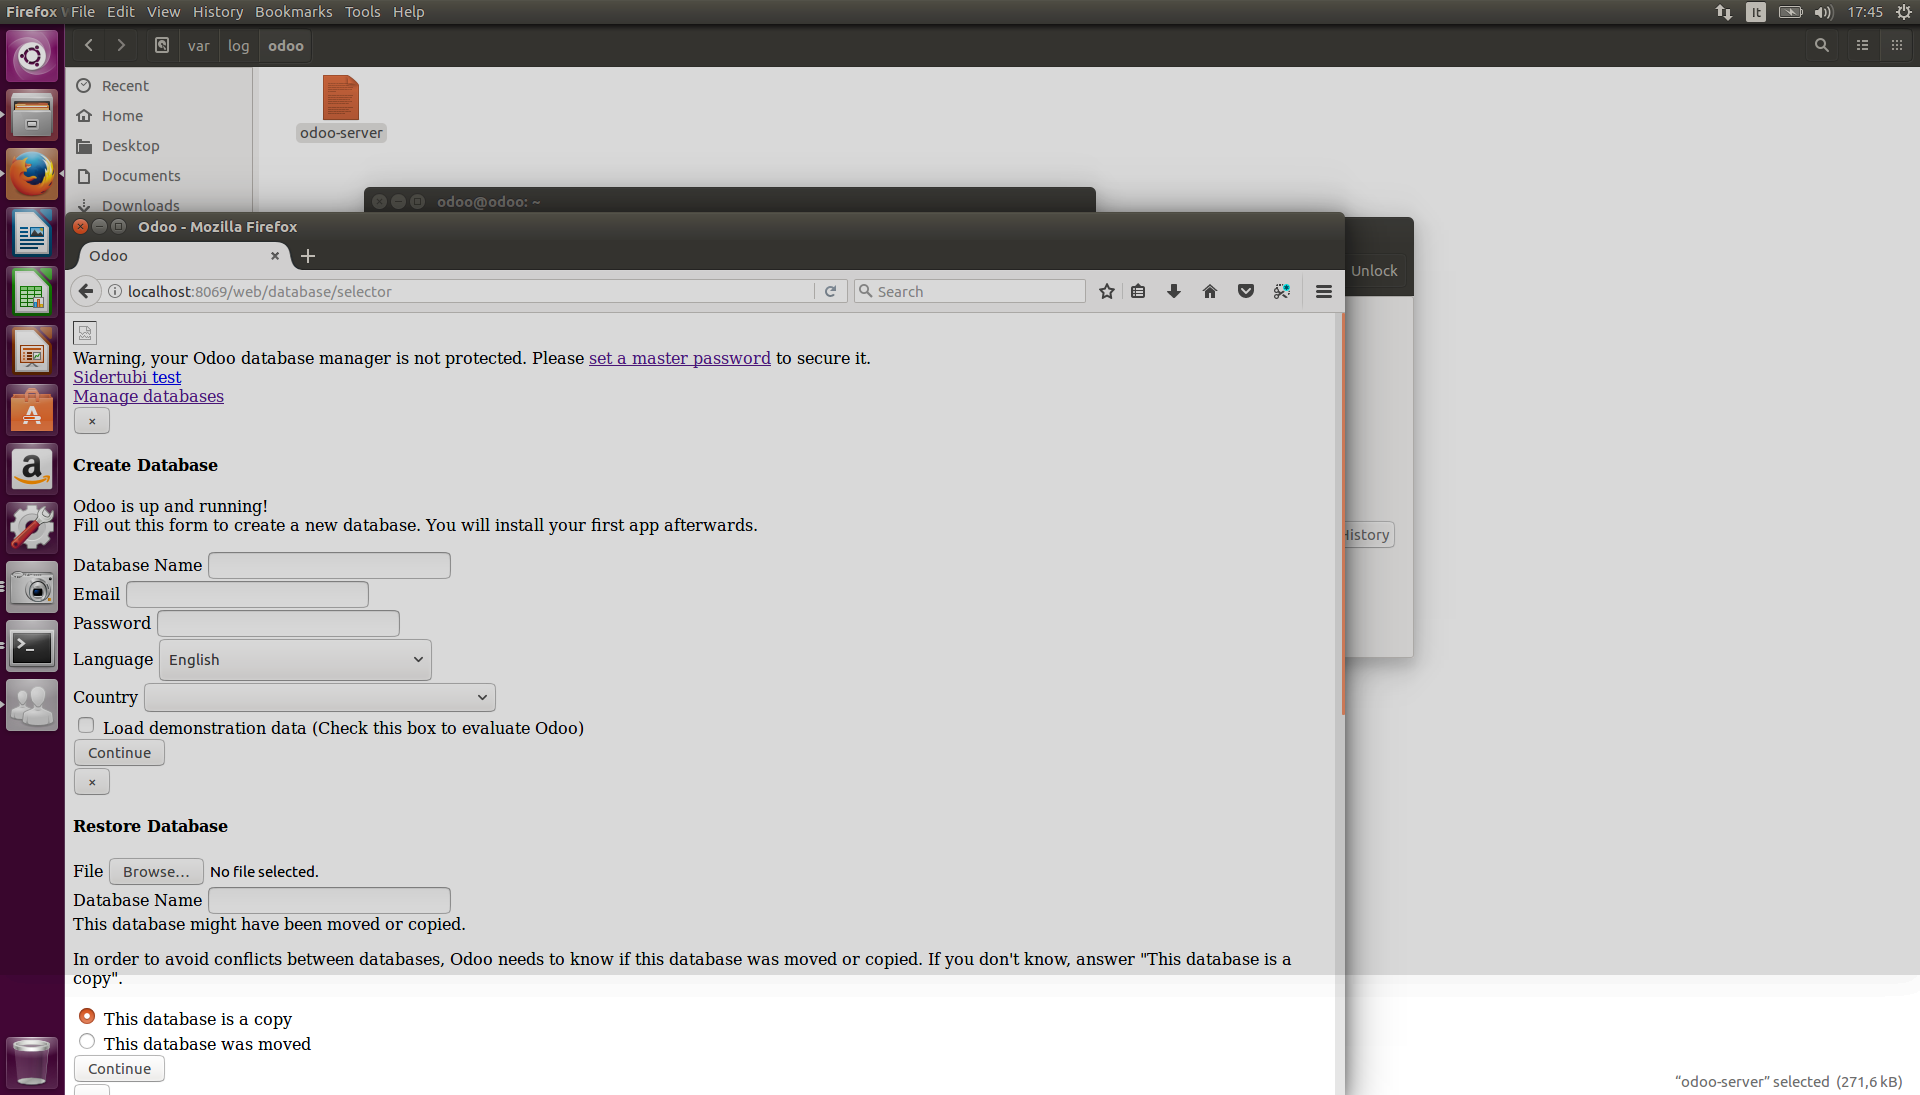1920x1095 pixels.
Task: Reload the Odoo page
Action: pos(831,291)
